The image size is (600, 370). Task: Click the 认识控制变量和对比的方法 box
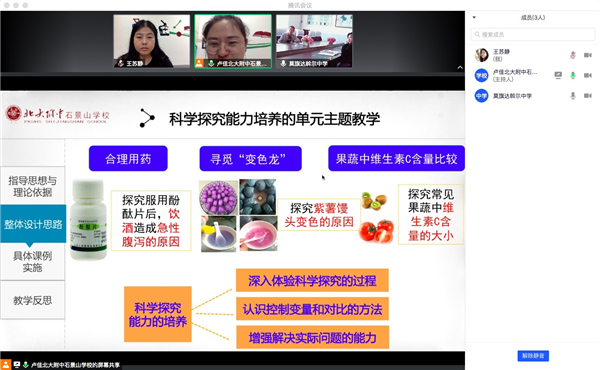pyautogui.click(x=312, y=309)
